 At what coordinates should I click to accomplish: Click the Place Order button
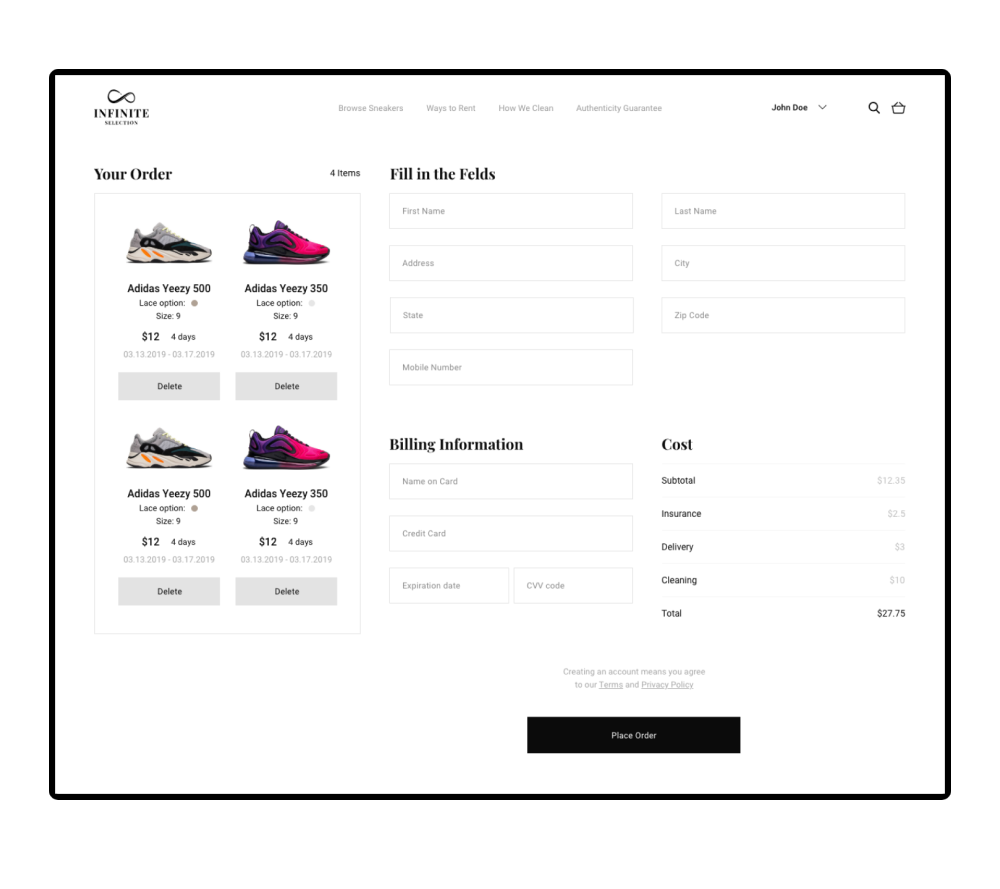(x=633, y=735)
